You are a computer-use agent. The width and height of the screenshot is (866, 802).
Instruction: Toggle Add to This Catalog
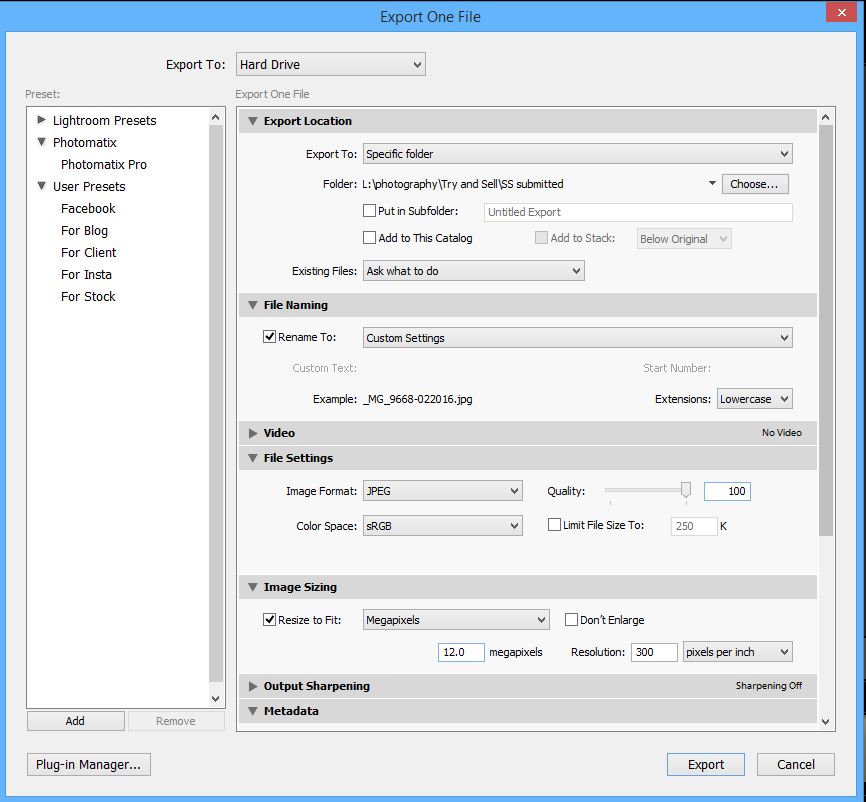click(369, 238)
